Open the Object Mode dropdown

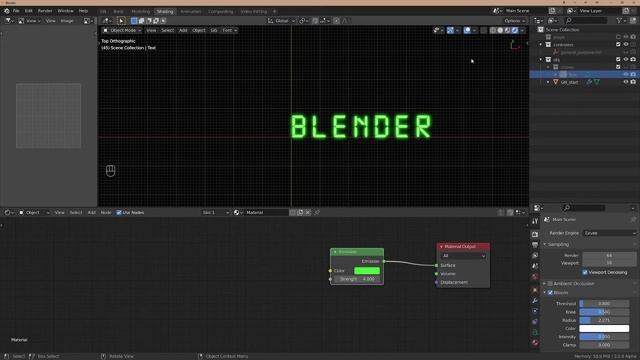pos(122,30)
